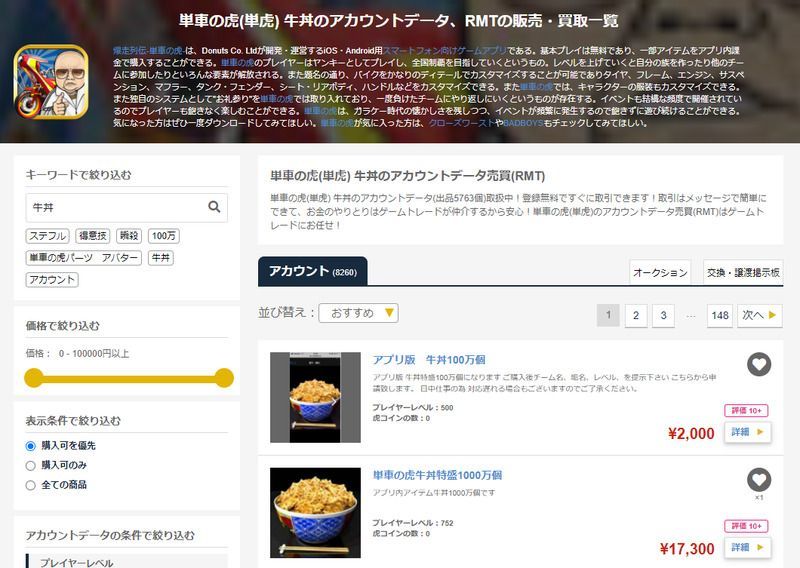This screenshot has height=568, width=800.
Task: Open the おすすめ sort dropdown
Action: click(x=358, y=313)
